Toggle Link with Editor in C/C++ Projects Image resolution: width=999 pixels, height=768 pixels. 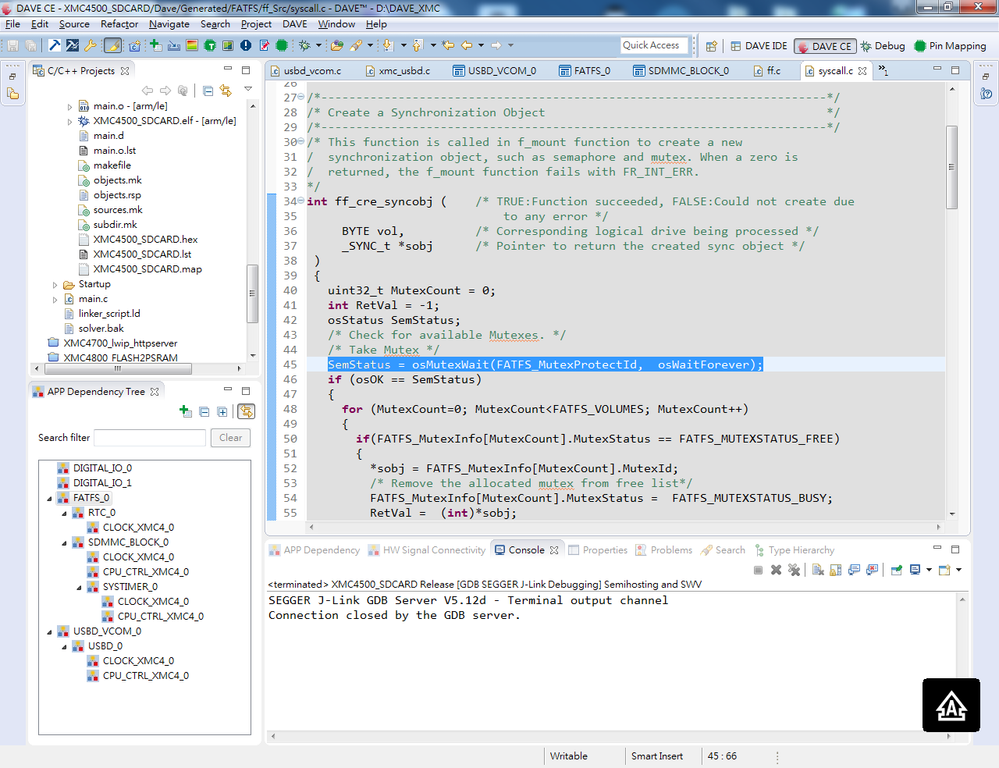tap(226, 91)
